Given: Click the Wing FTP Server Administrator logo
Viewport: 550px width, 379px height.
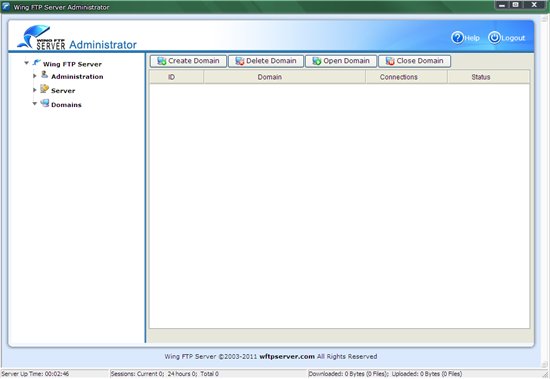Looking at the screenshot, I should pos(77,37).
